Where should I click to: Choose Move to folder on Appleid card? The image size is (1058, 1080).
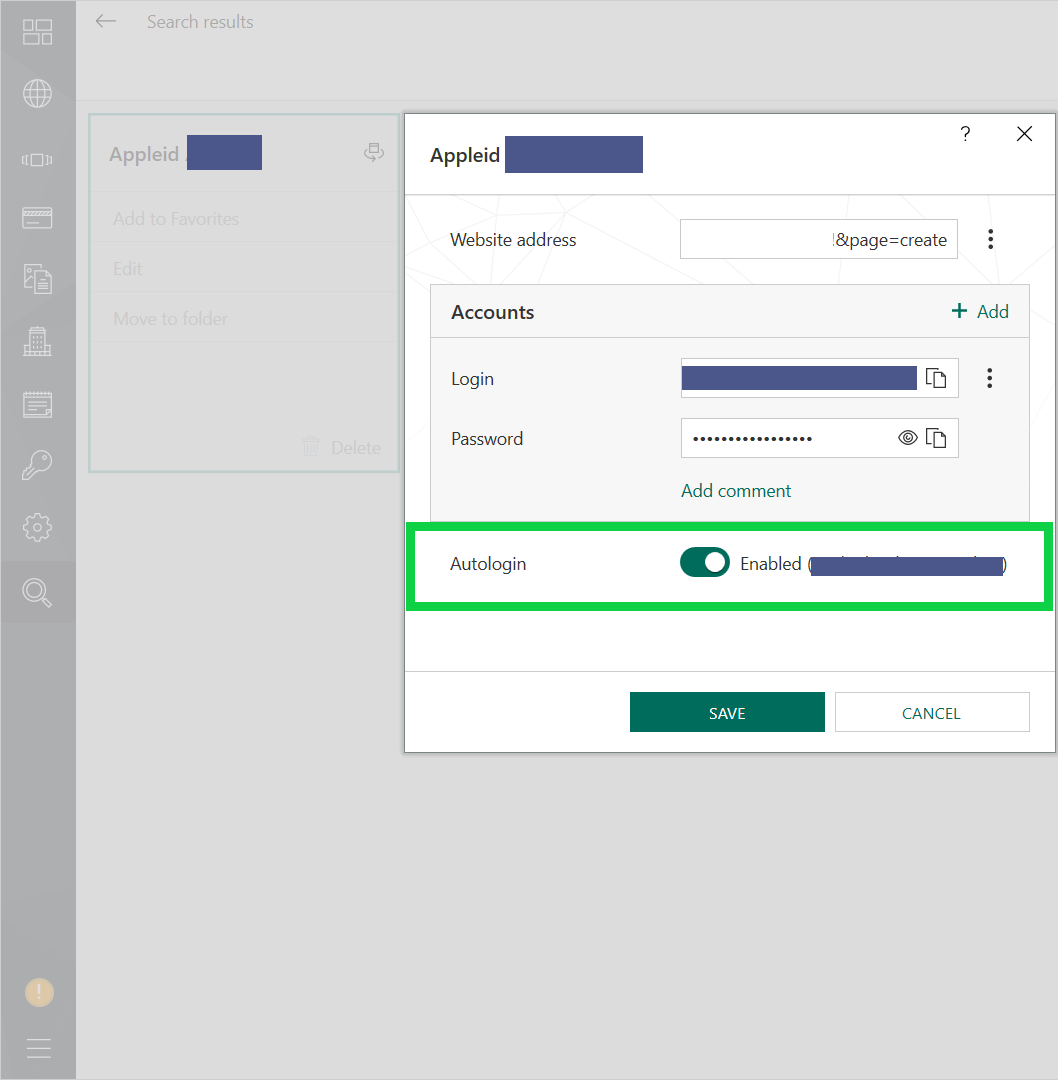[x=170, y=319]
